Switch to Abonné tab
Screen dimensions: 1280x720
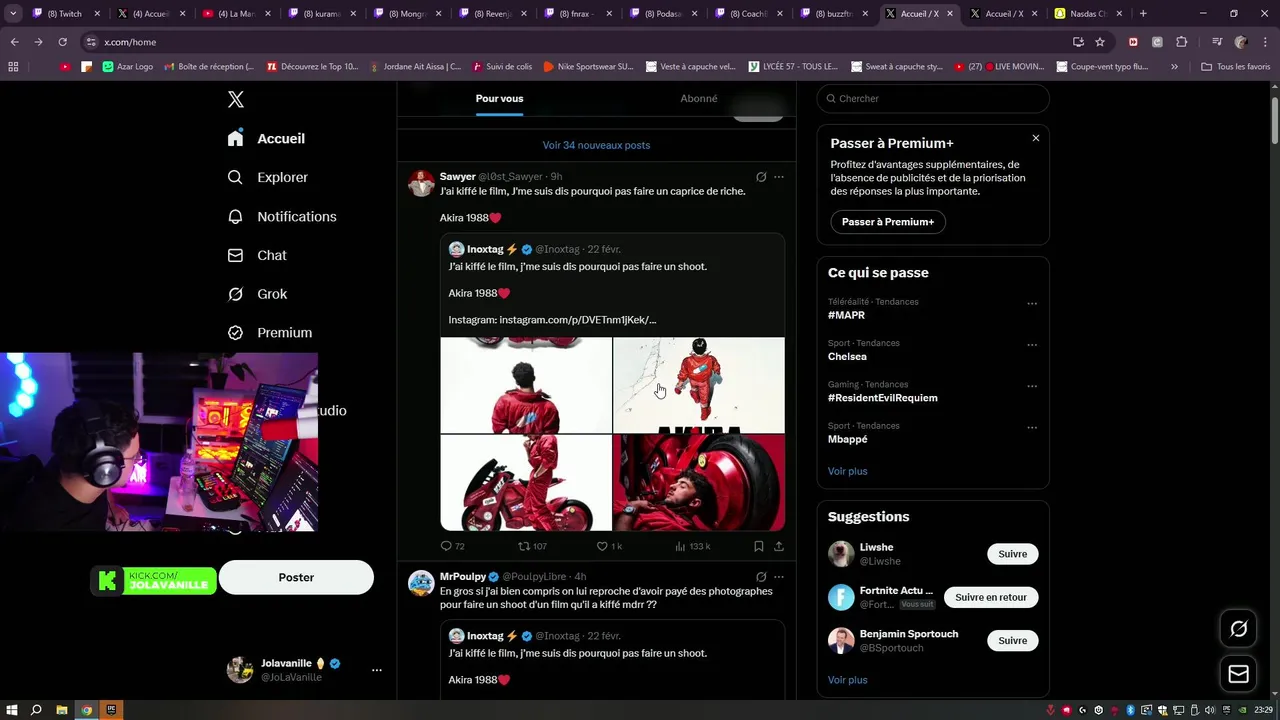(699, 98)
